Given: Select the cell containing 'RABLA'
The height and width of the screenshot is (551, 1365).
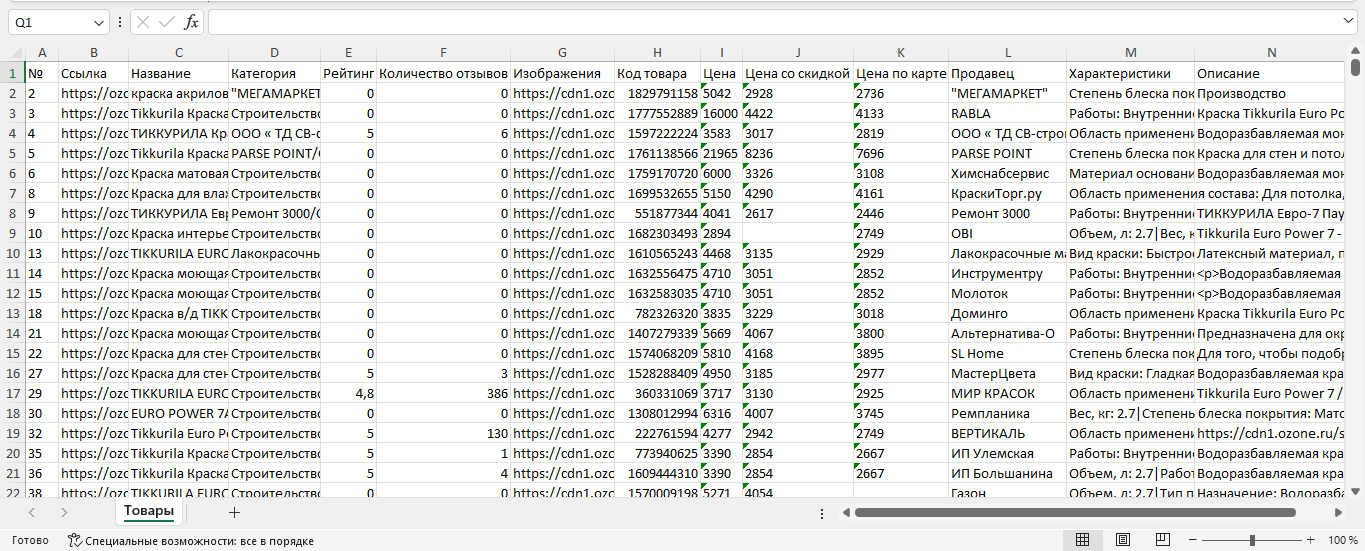Looking at the screenshot, I should point(1008,113).
